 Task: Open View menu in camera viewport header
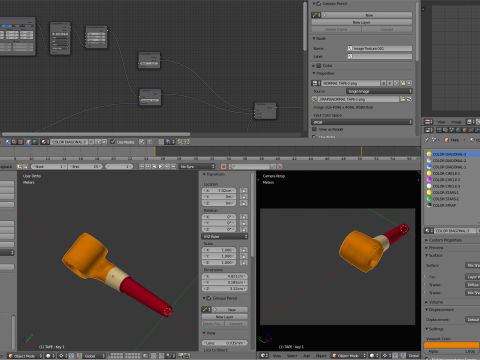277,356
